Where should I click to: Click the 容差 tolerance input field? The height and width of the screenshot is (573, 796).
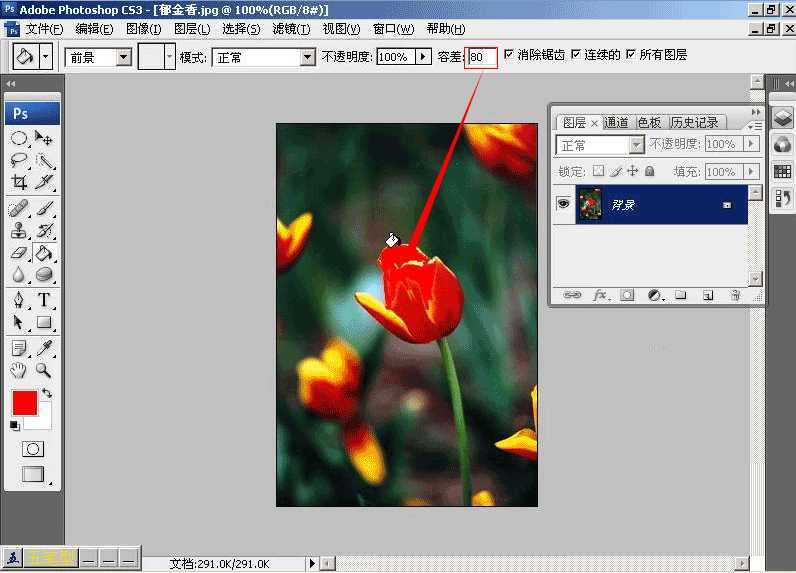point(482,57)
